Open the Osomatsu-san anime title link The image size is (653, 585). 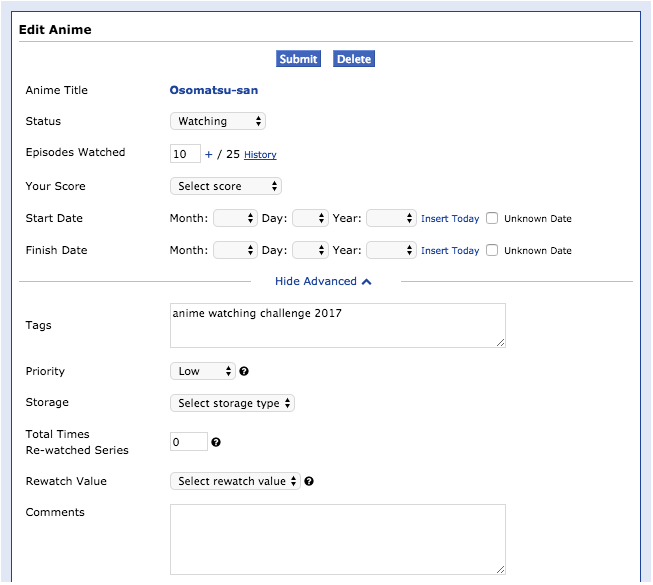(214, 90)
